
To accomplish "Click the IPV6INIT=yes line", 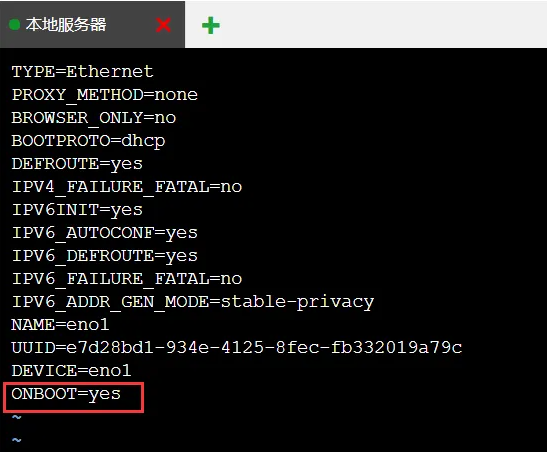I will [x=77, y=211].
